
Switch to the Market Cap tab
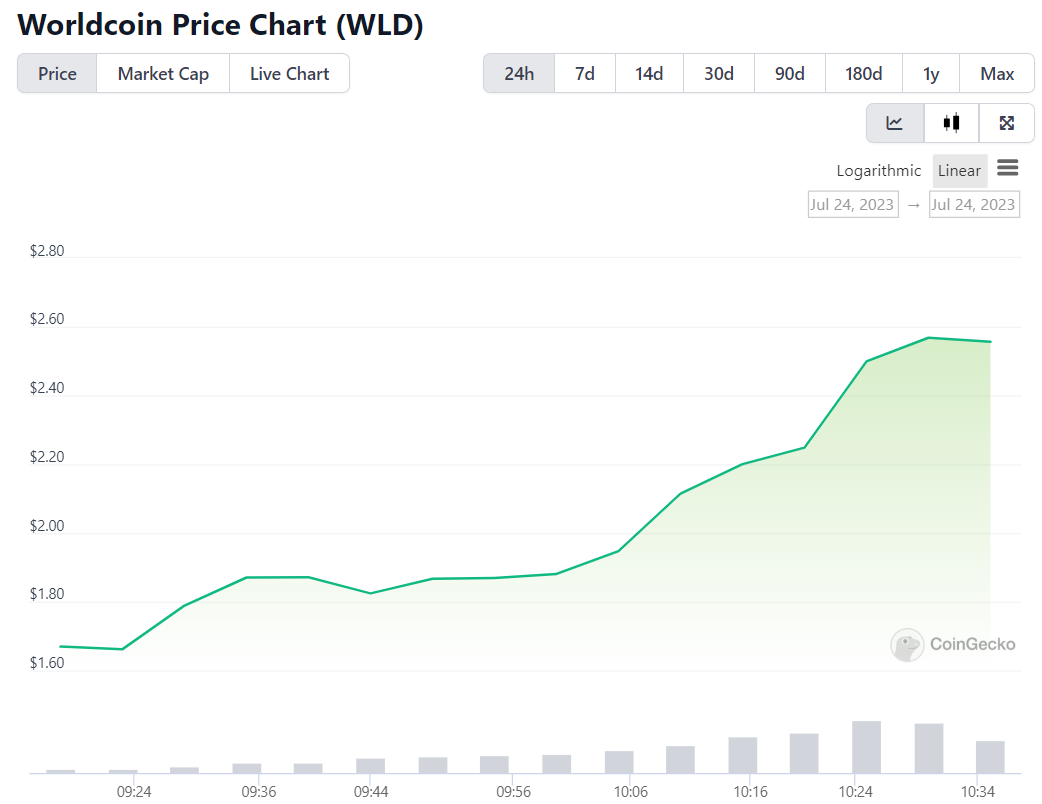(162, 73)
